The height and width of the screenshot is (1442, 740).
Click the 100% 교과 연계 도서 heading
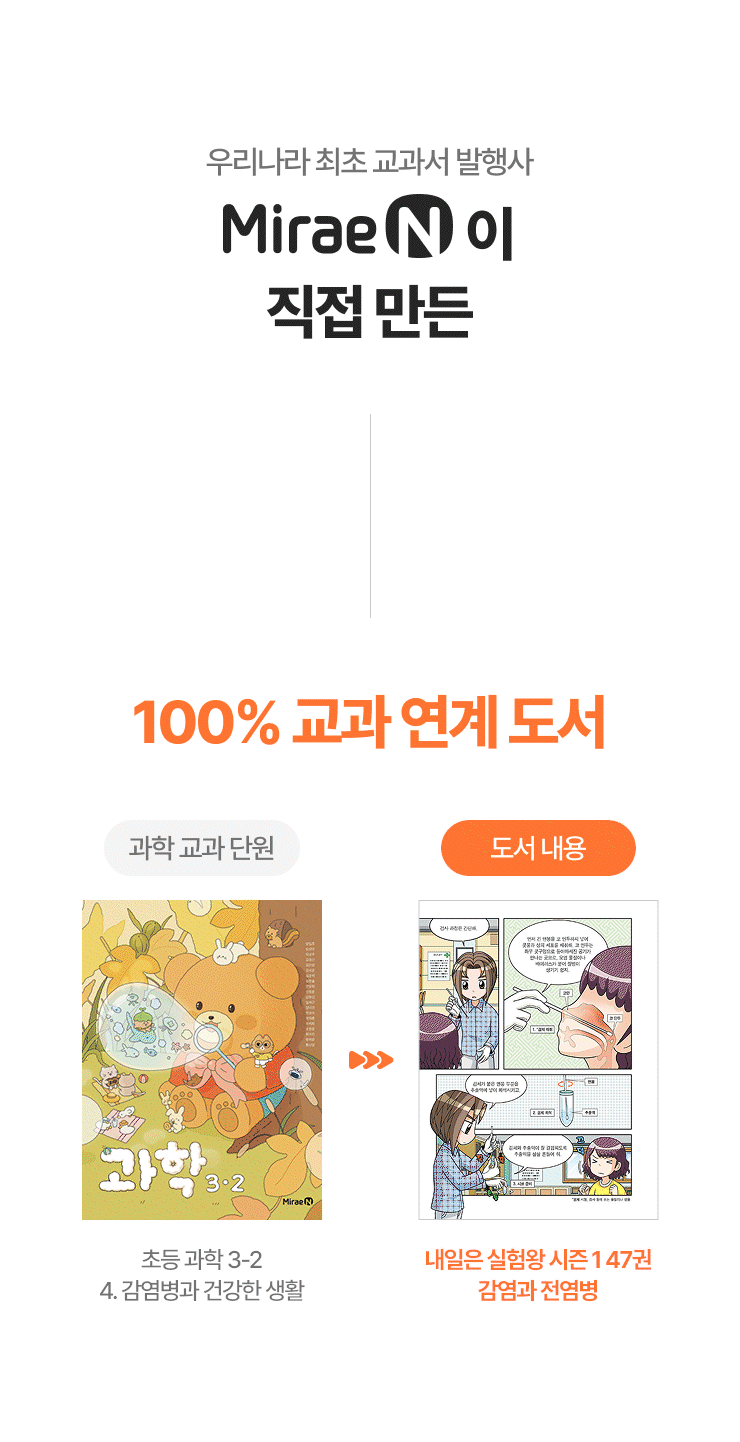coord(370,723)
